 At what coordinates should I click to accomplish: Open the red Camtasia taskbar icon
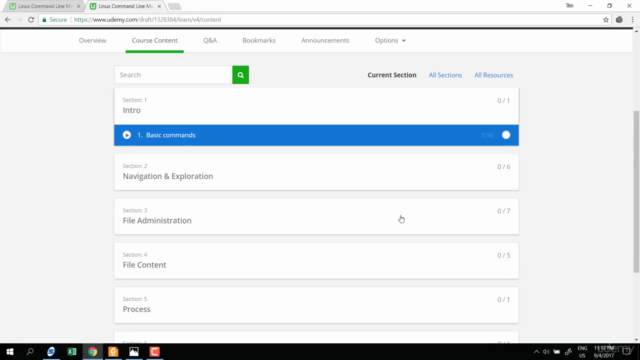(x=155, y=351)
